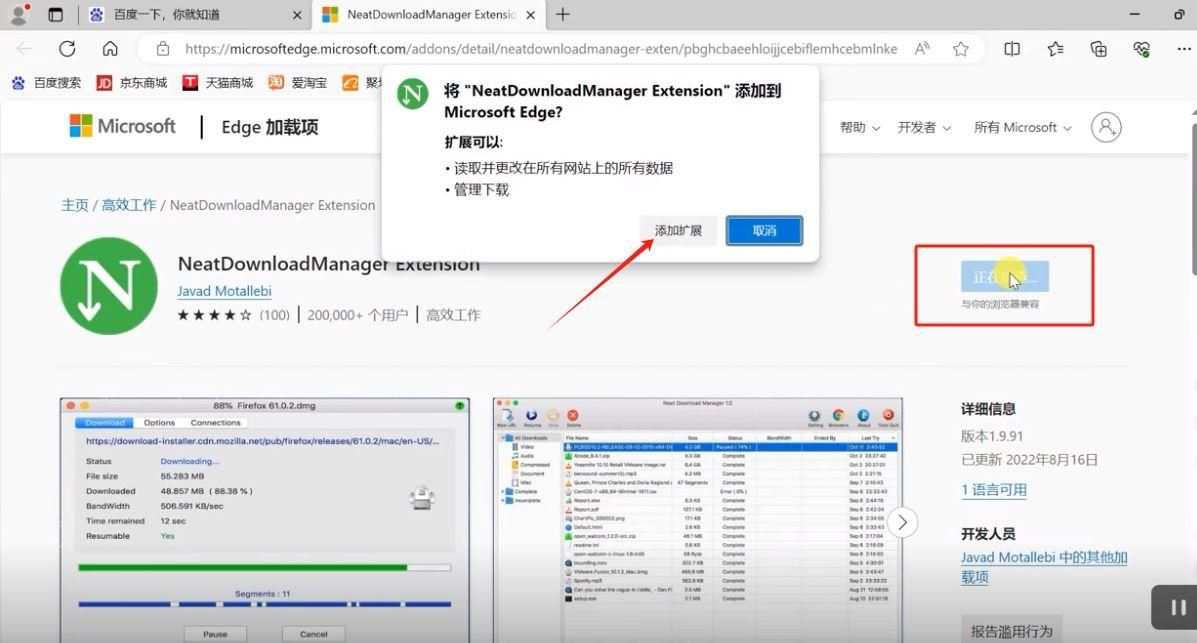
Task: Open the download list window screenshot
Action: pos(698,520)
